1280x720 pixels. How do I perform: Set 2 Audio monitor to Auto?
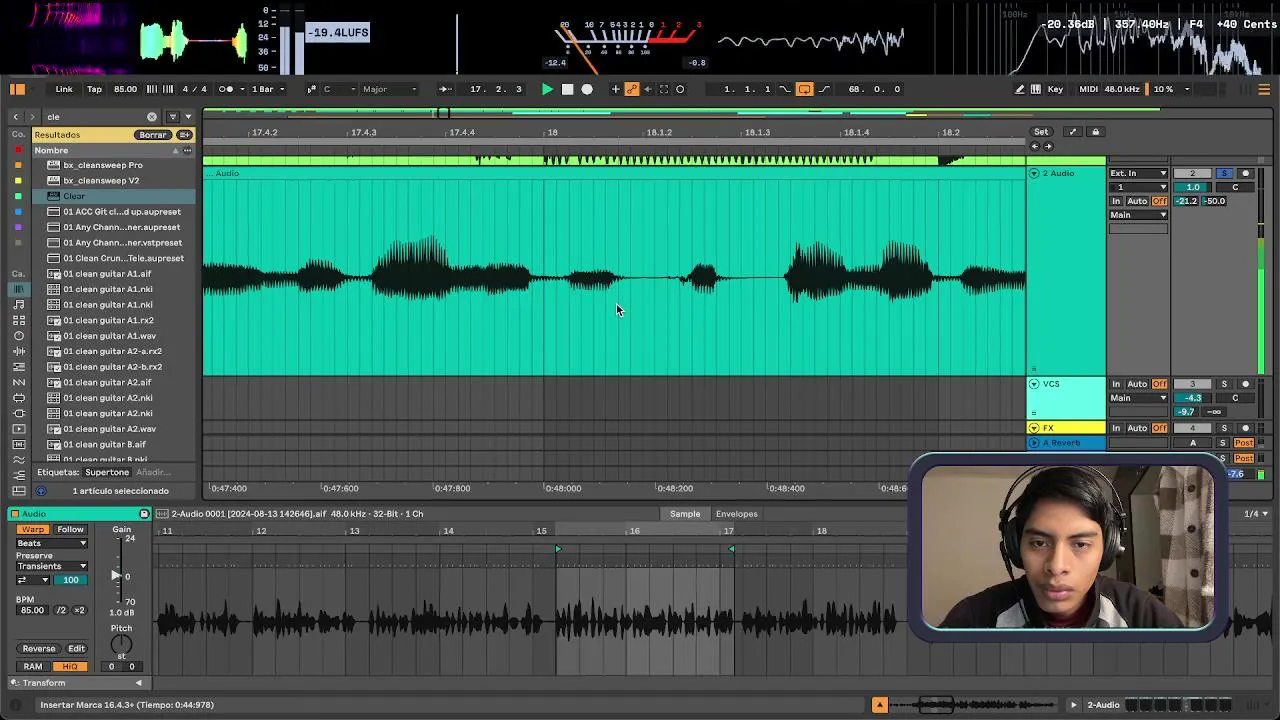click(1137, 201)
